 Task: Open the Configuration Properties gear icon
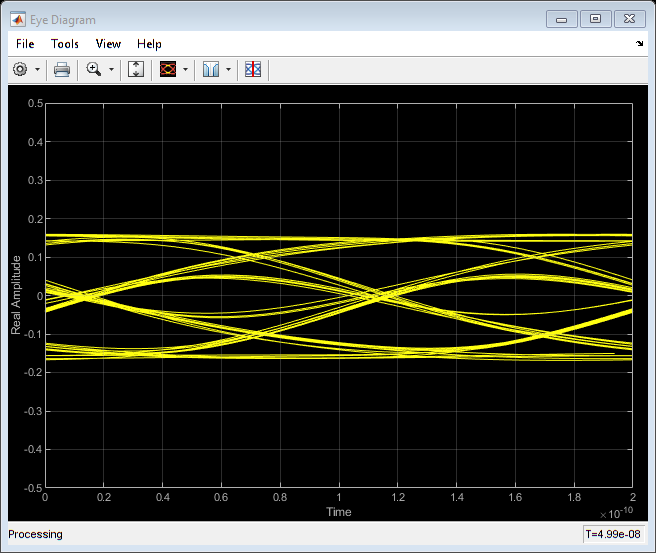(20, 69)
